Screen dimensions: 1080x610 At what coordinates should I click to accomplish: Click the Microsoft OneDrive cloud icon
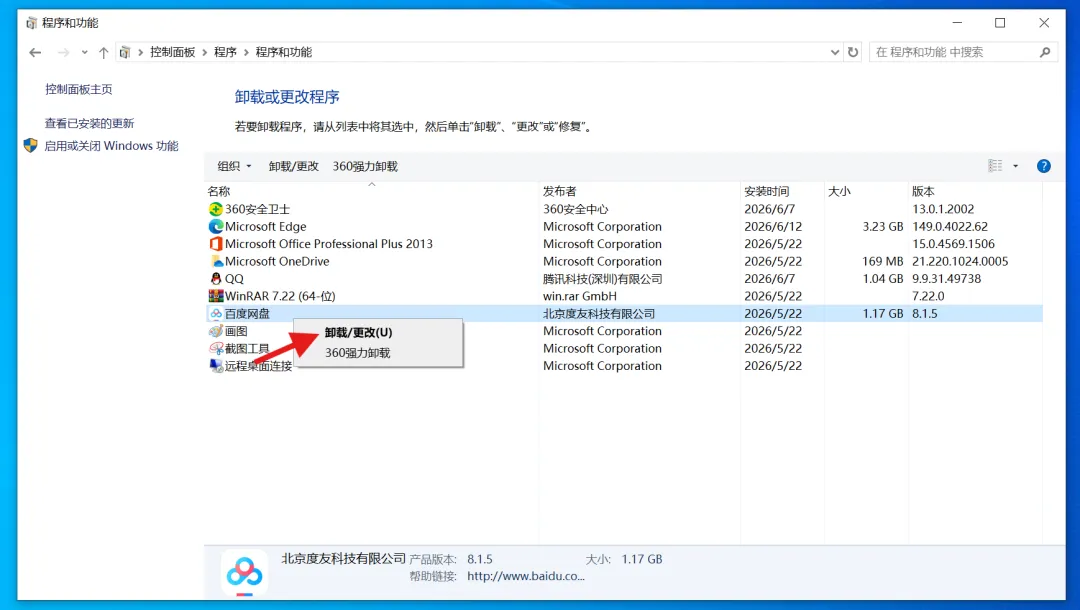click(216, 262)
